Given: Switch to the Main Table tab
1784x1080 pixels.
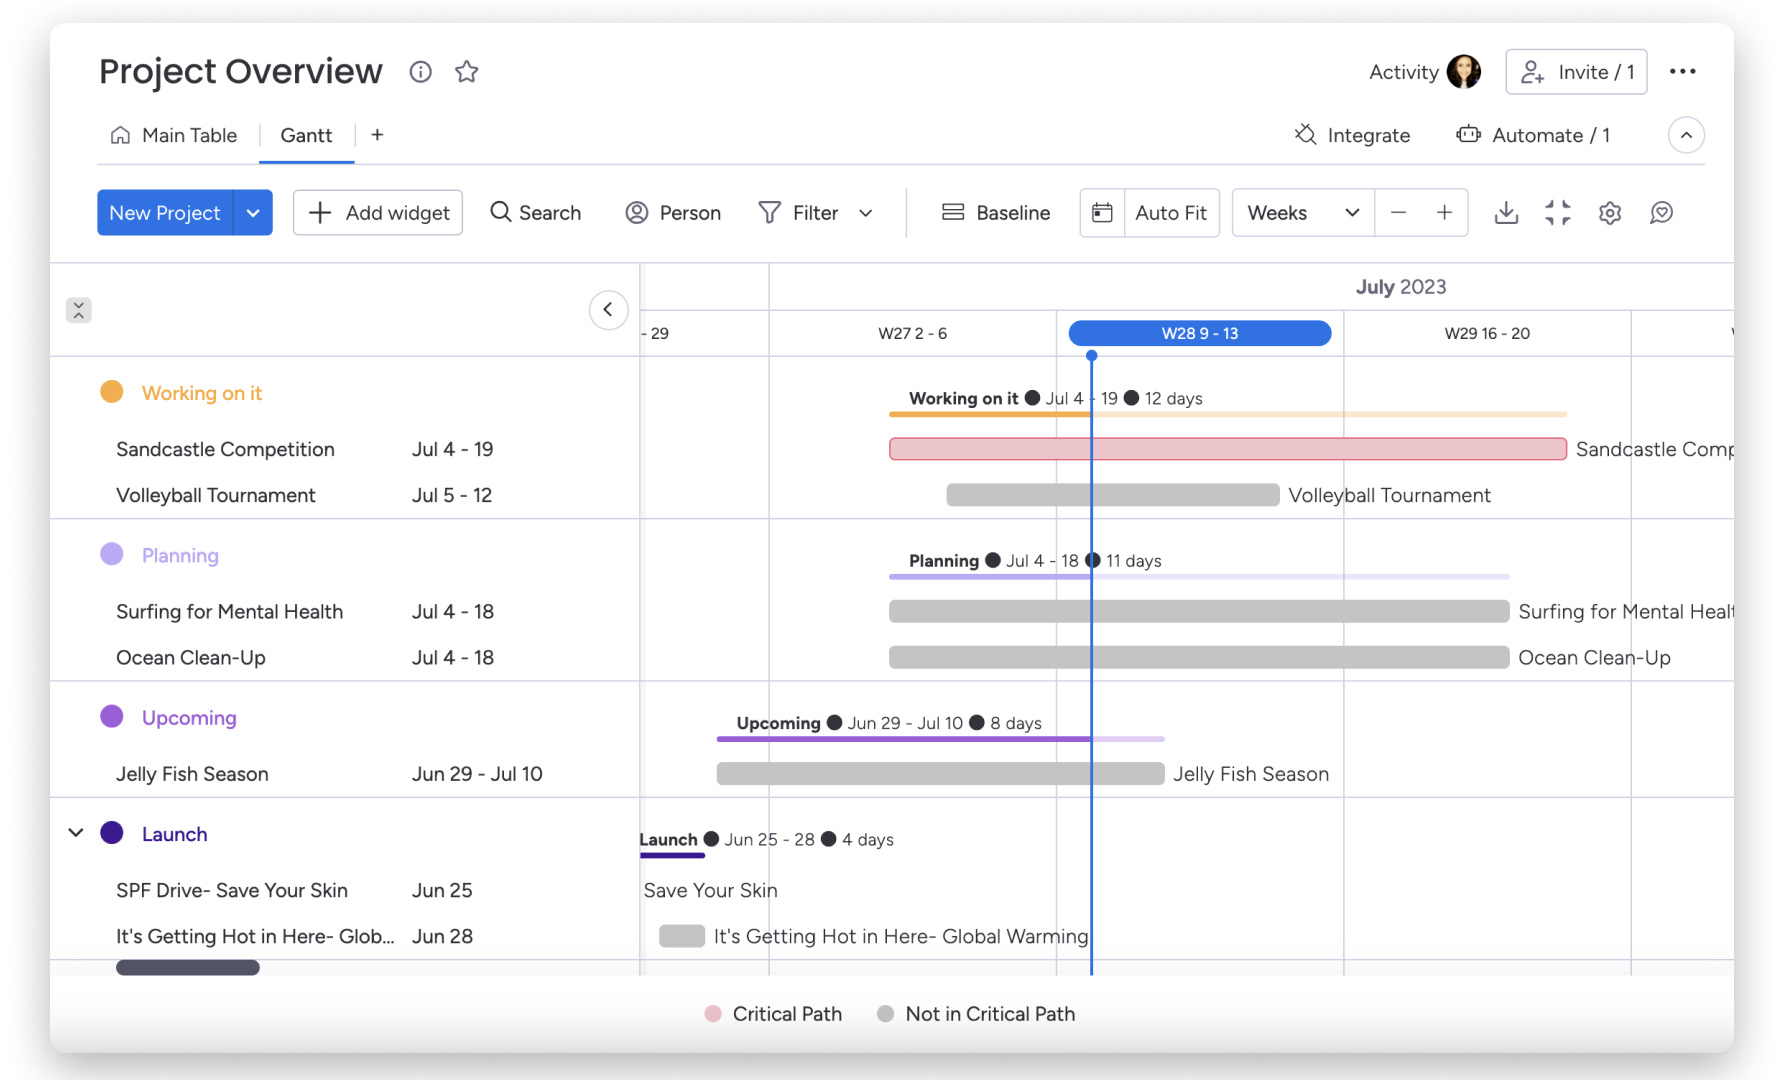Looking at the screenshot, I should (x=188, y=135).
